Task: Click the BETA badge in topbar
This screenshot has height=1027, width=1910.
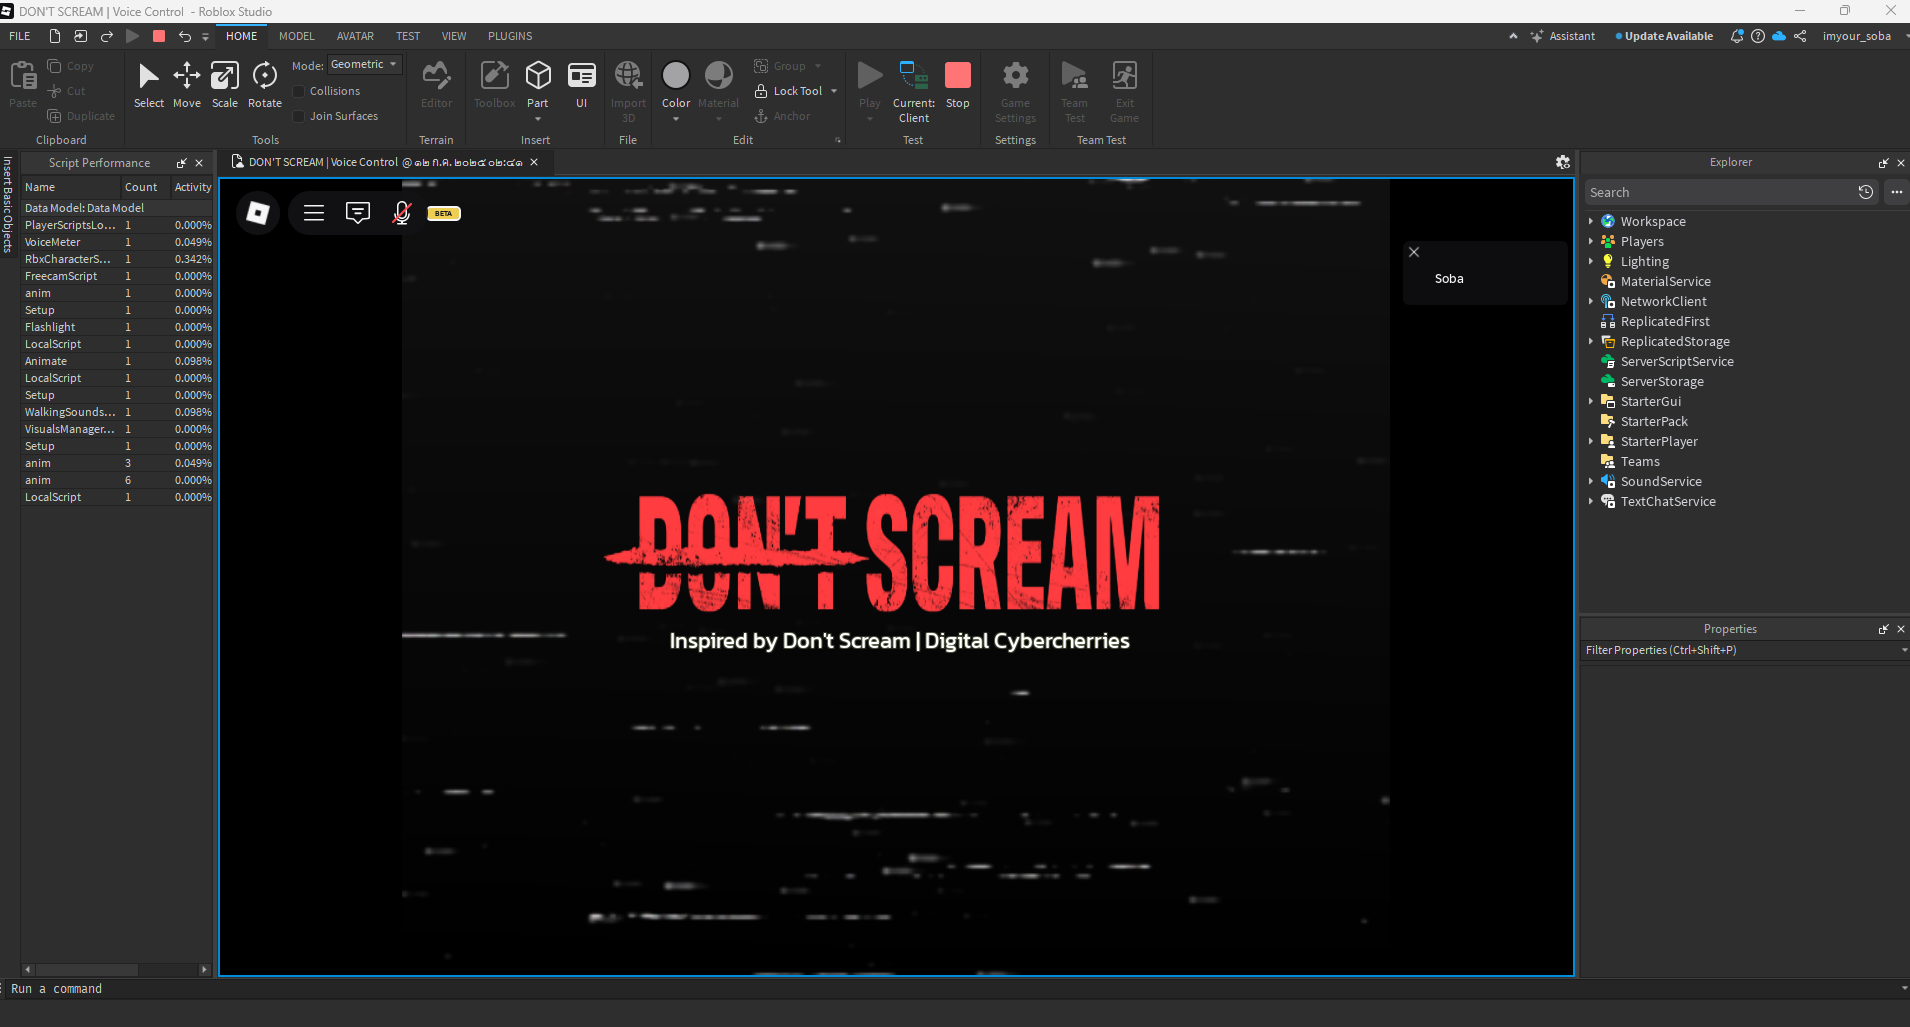Action: pos(444,213)
